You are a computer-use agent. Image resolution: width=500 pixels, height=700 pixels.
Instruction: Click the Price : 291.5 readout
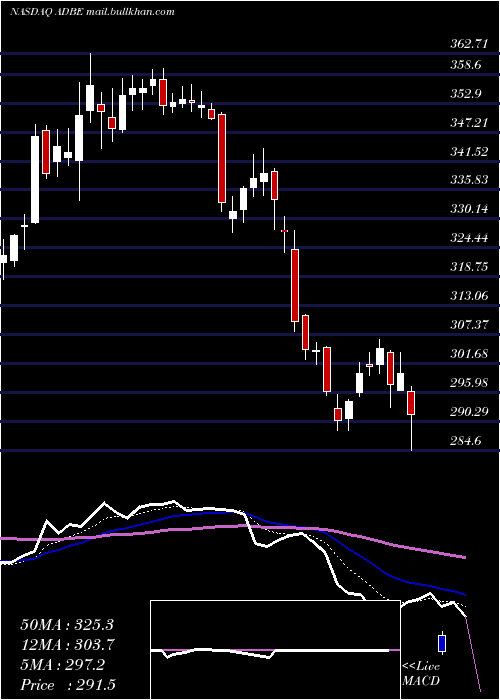point(70,685)
